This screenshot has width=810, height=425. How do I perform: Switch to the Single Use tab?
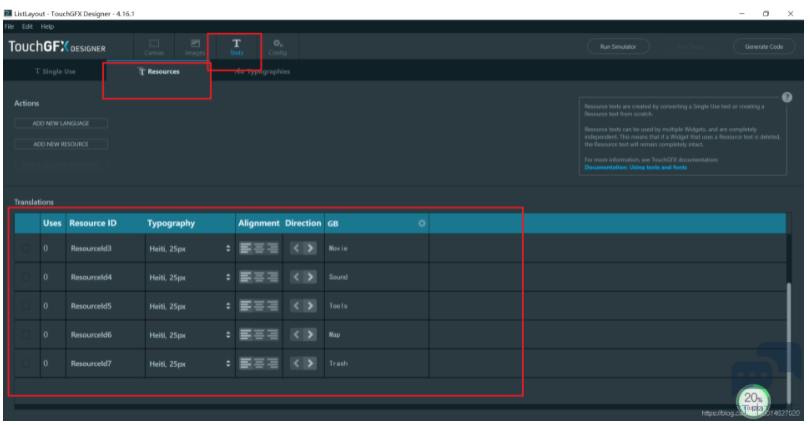tap(55, 71)
